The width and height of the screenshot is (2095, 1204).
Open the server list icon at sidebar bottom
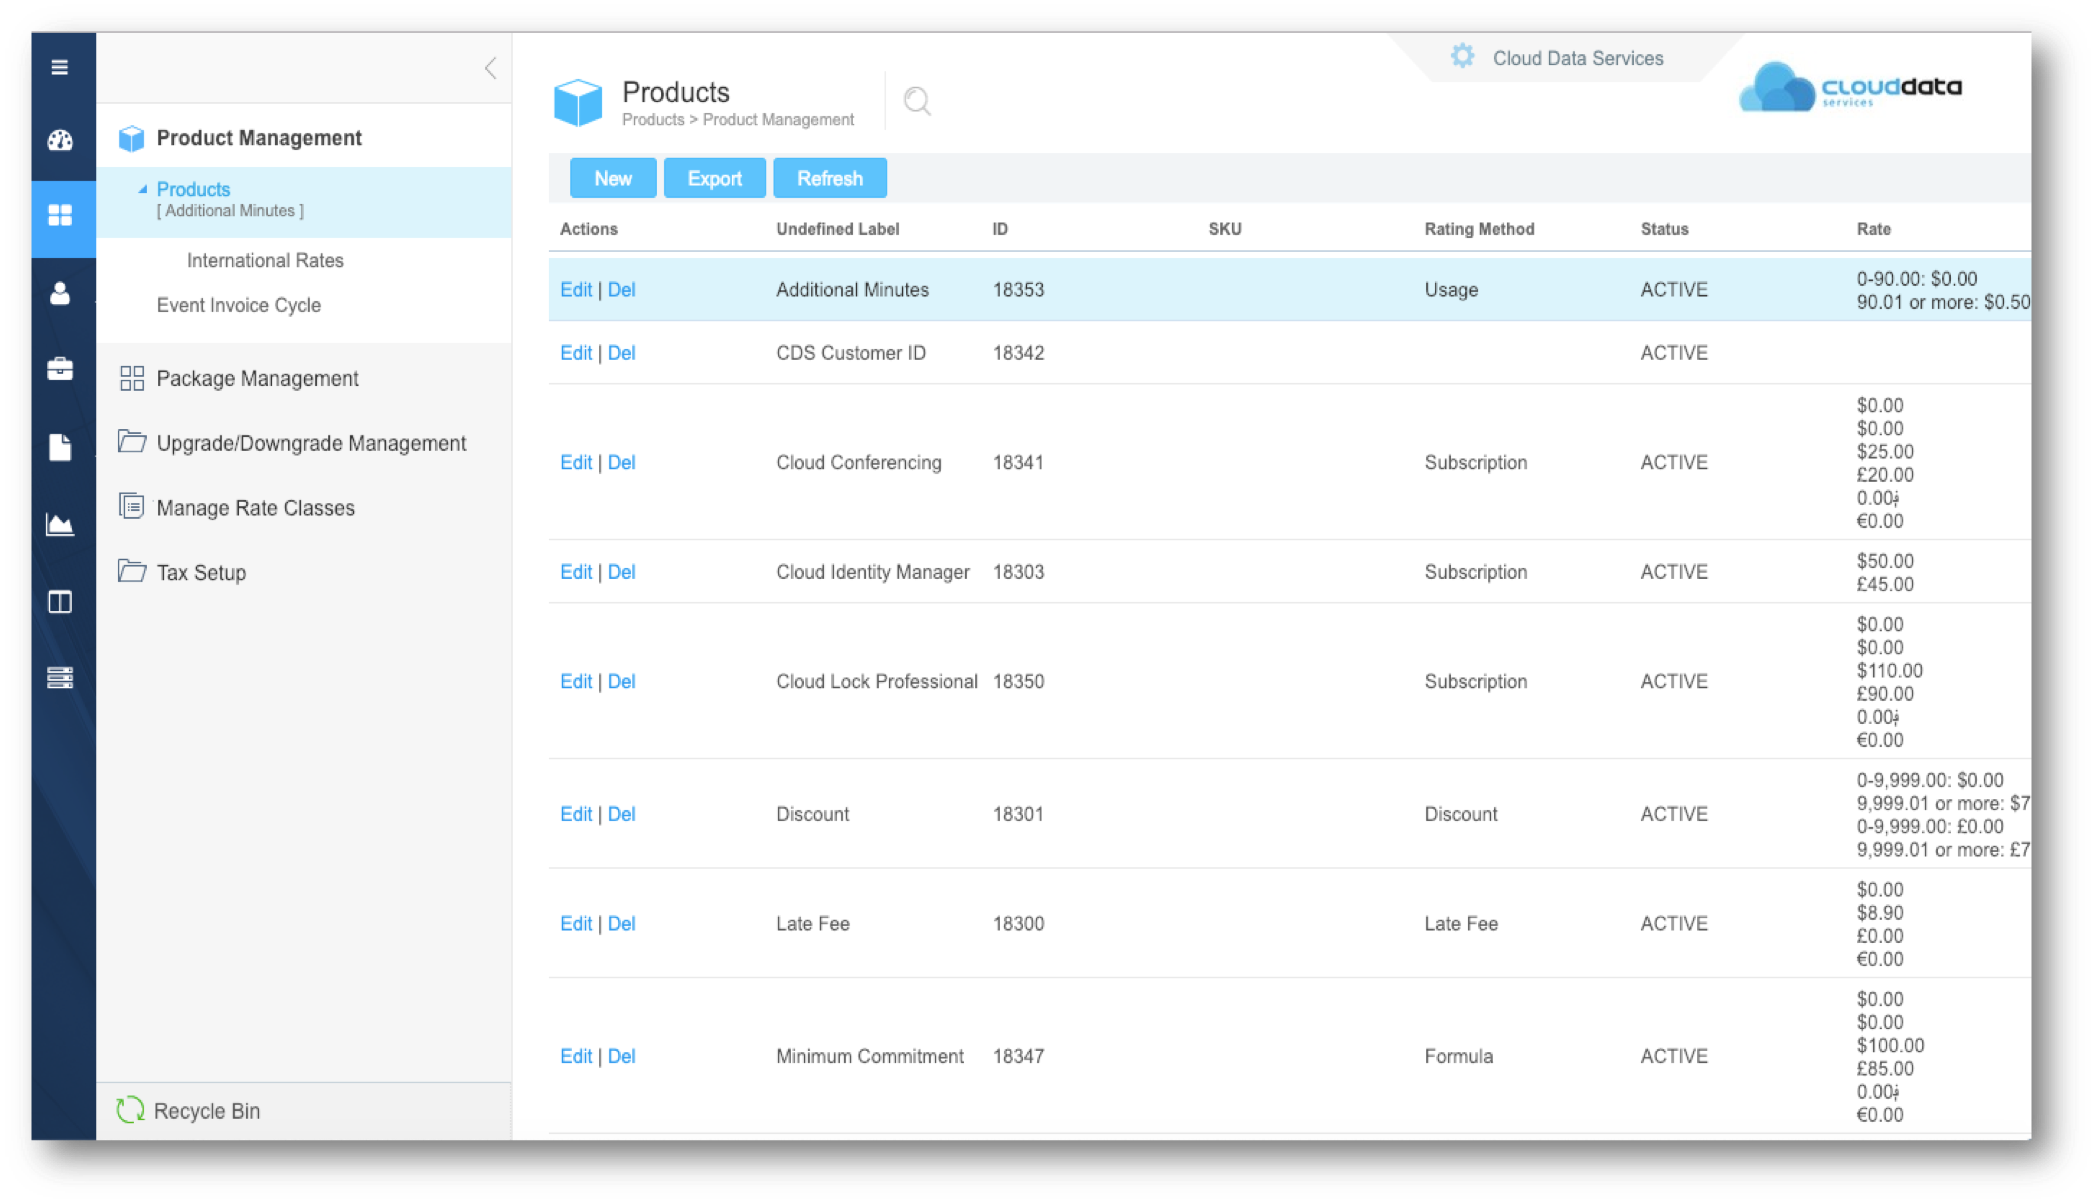pyautogui.click(x=61, y=678)
